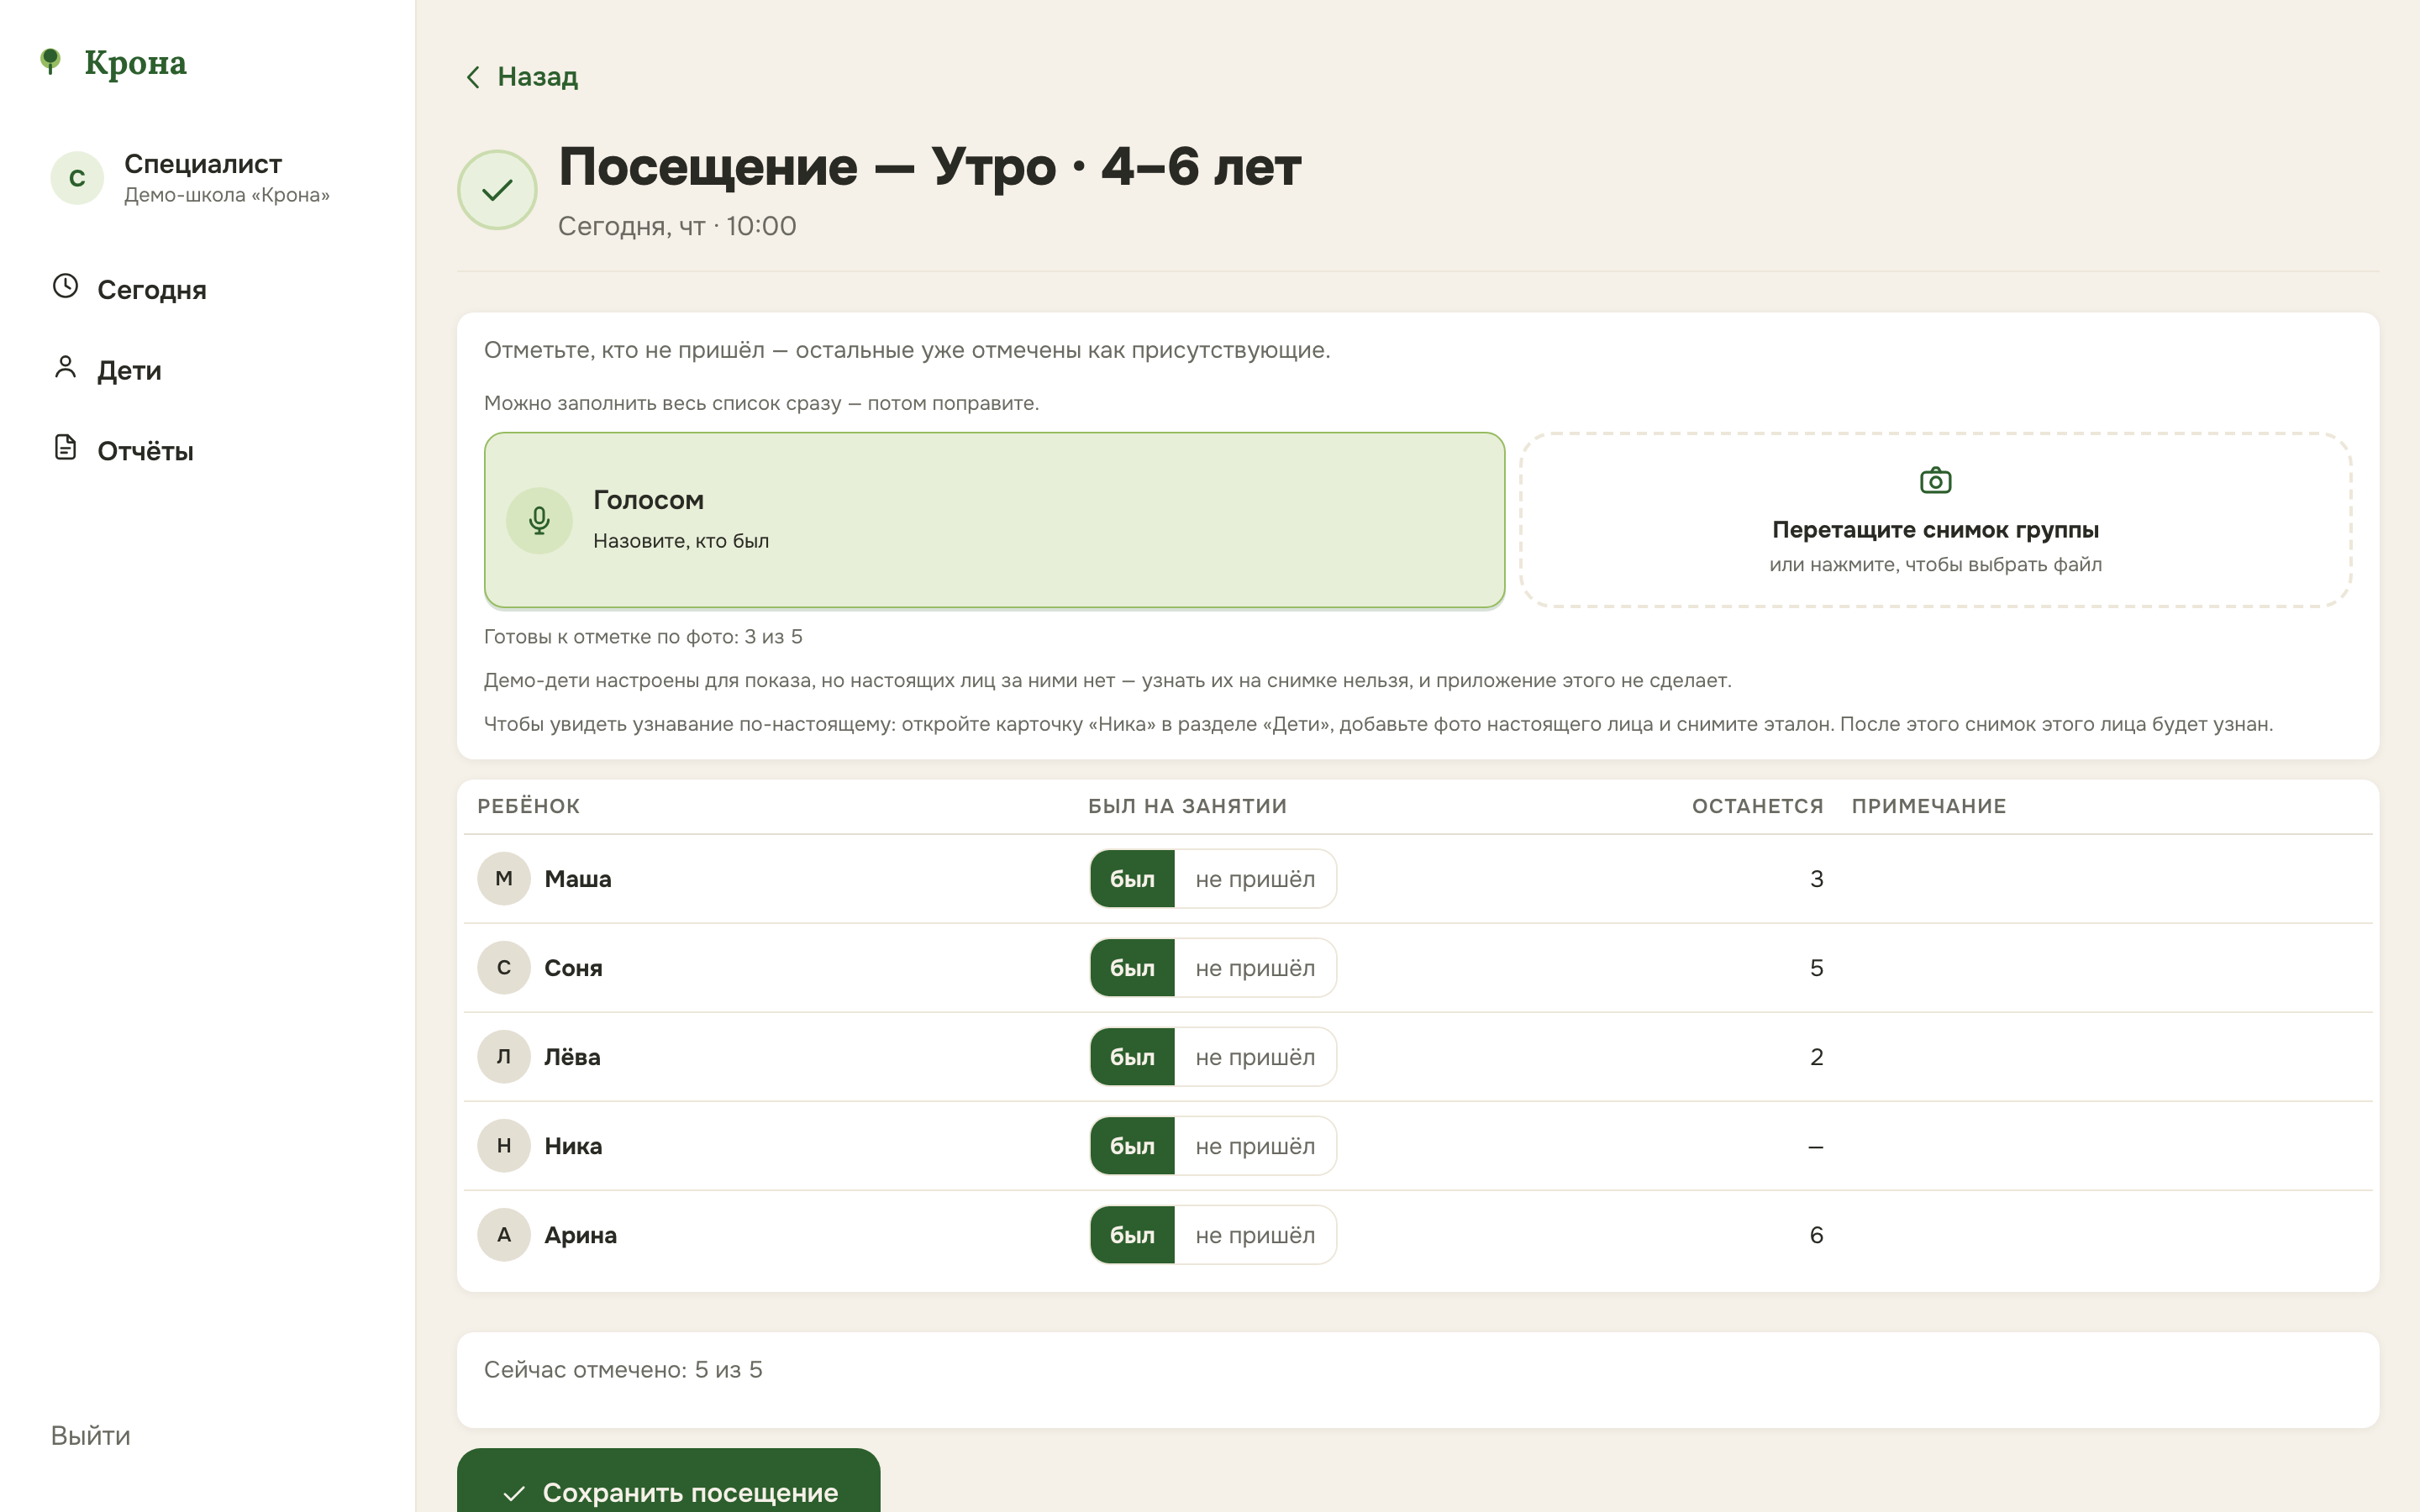
Task: Click the clock icon next to Сегодня
Action: (x=65, y=287)
